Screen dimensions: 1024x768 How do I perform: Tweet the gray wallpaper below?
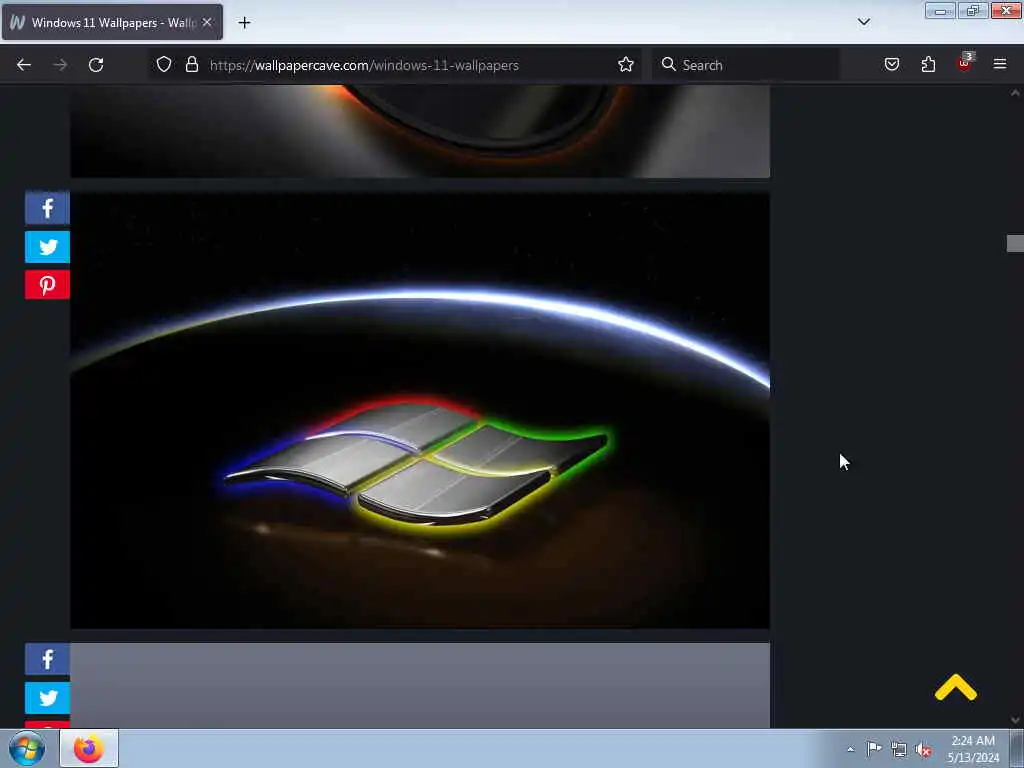tap(47, 698)
